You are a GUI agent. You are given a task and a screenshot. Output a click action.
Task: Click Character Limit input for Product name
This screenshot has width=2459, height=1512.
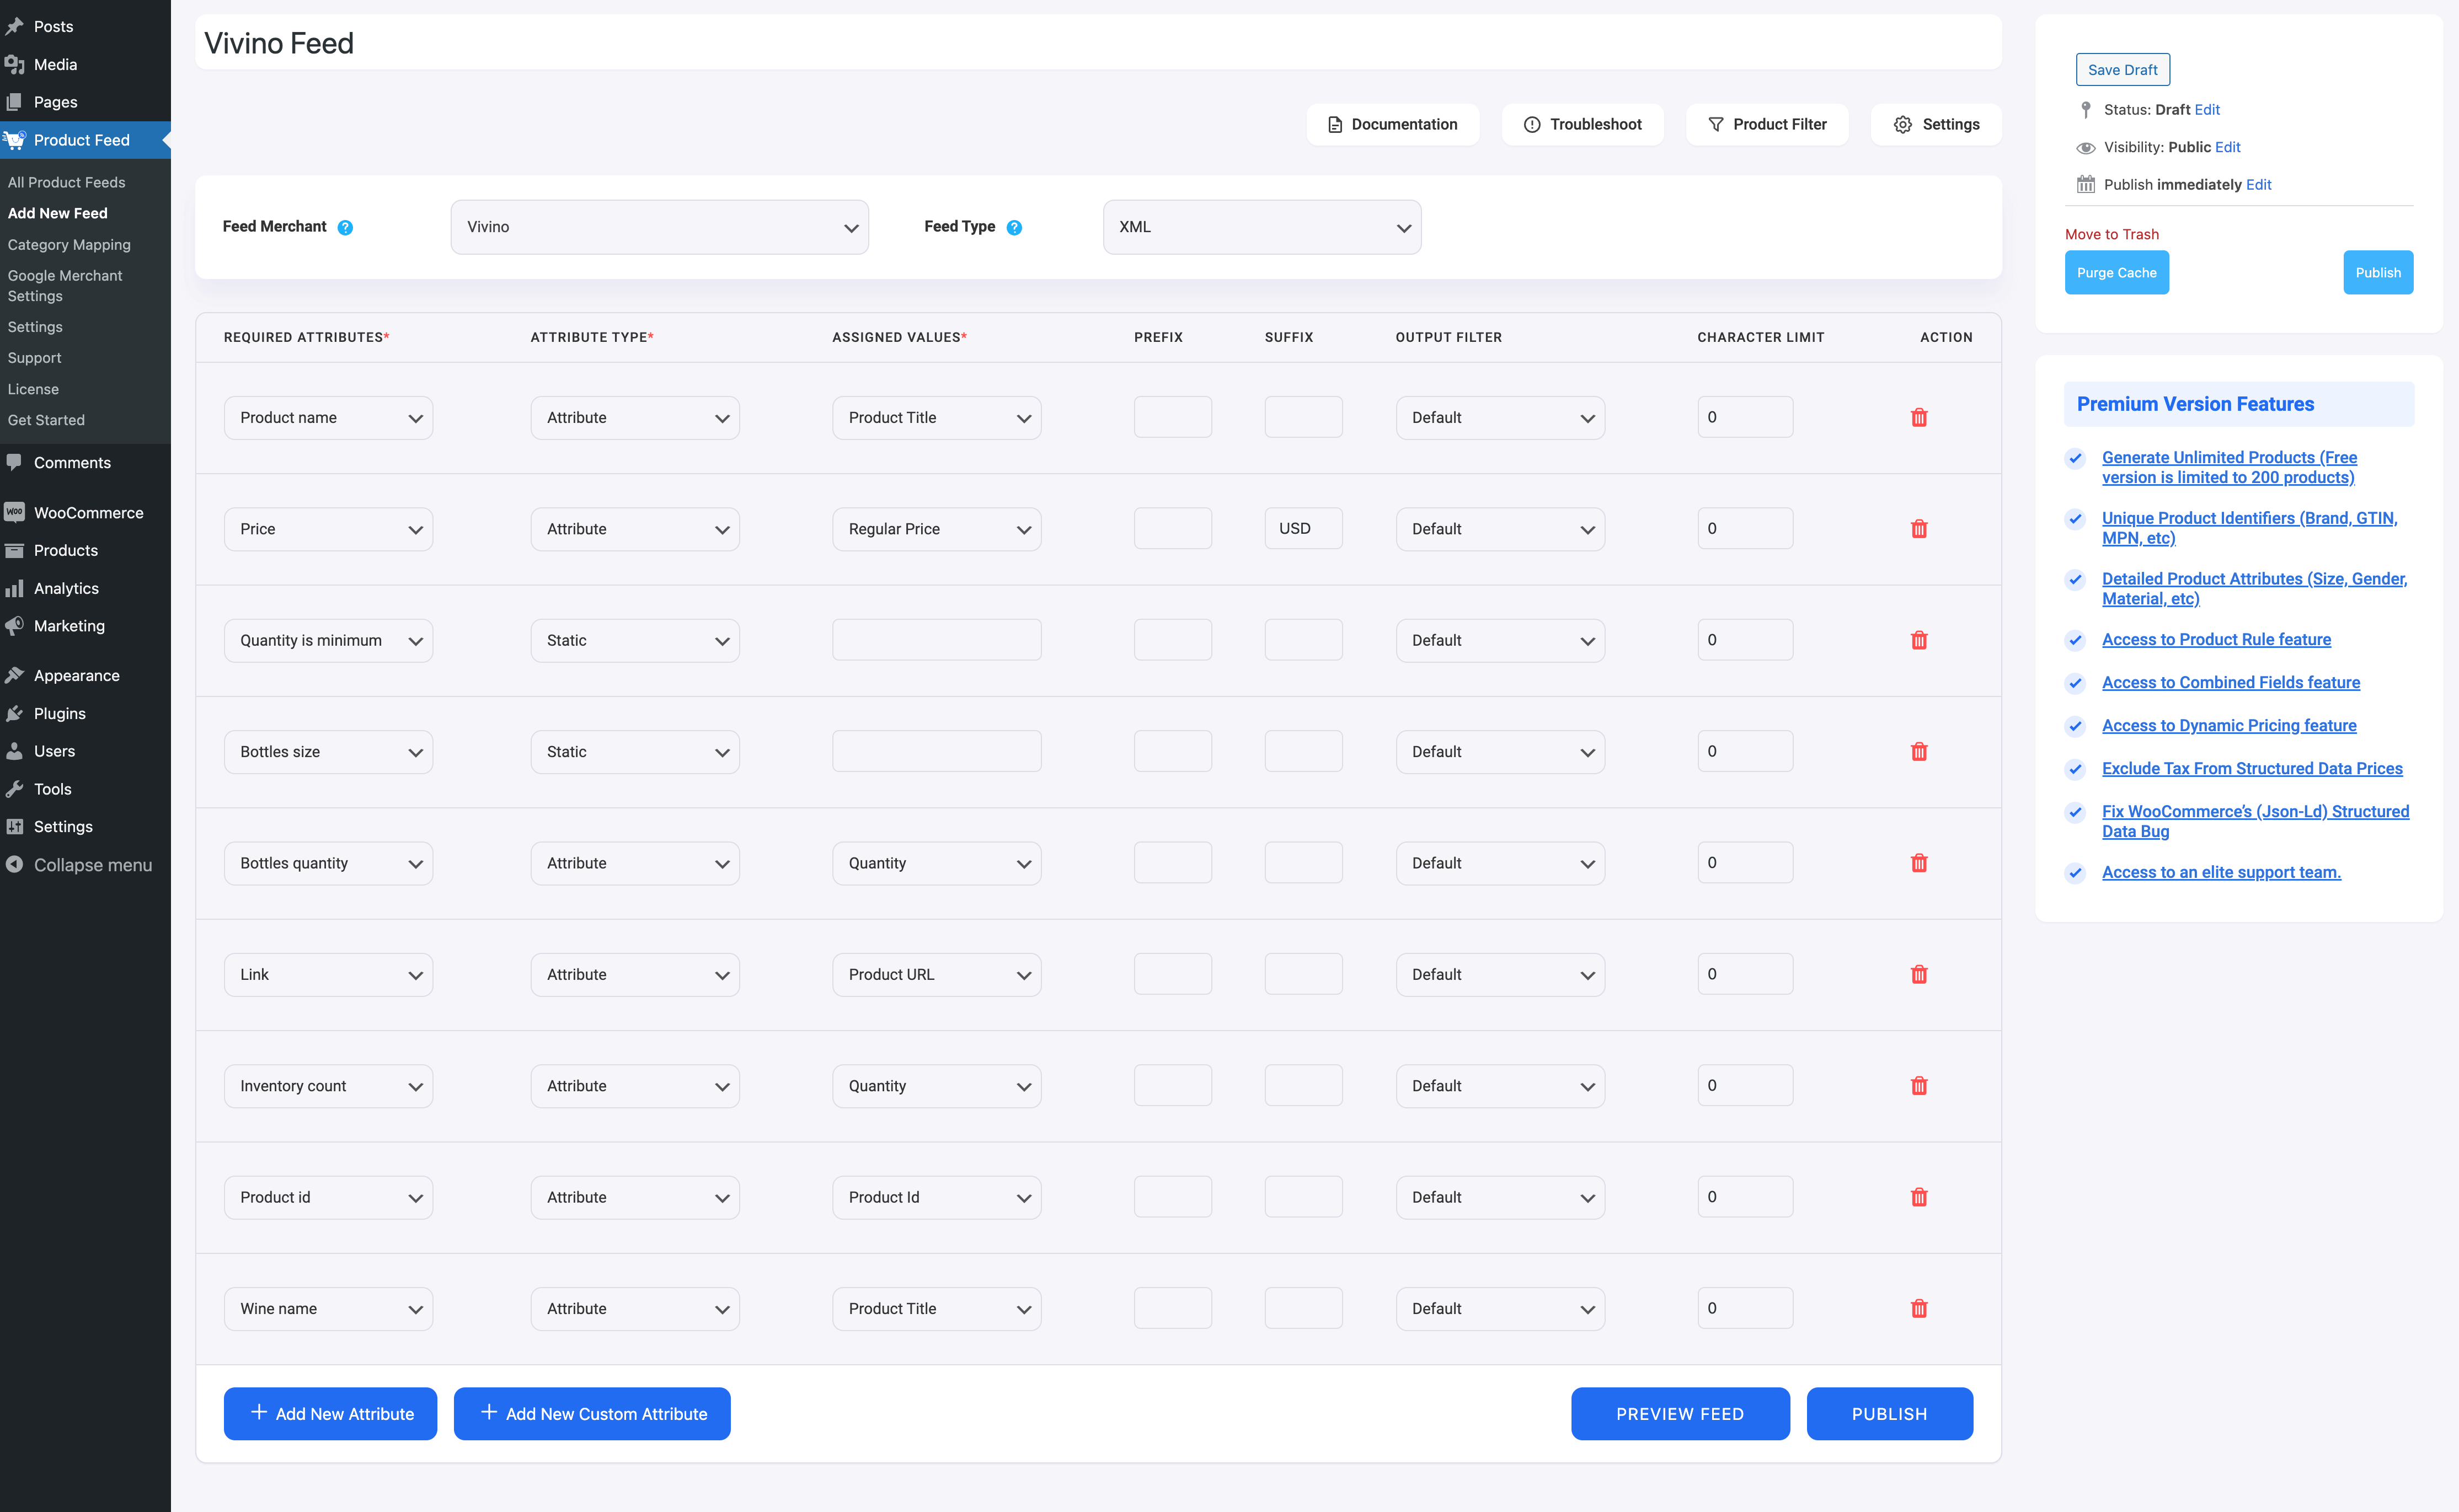1741,416
